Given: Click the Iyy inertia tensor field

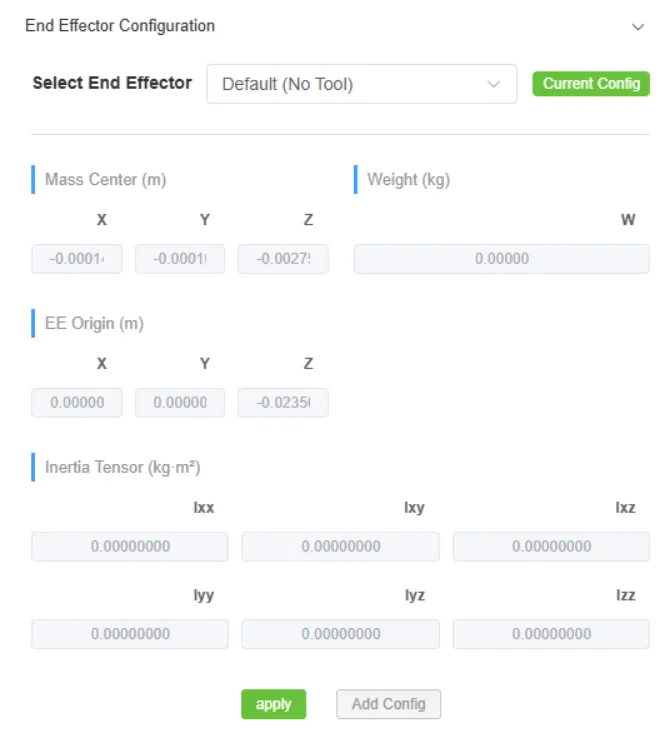Looking at the screenshot, I should (130, 634).
